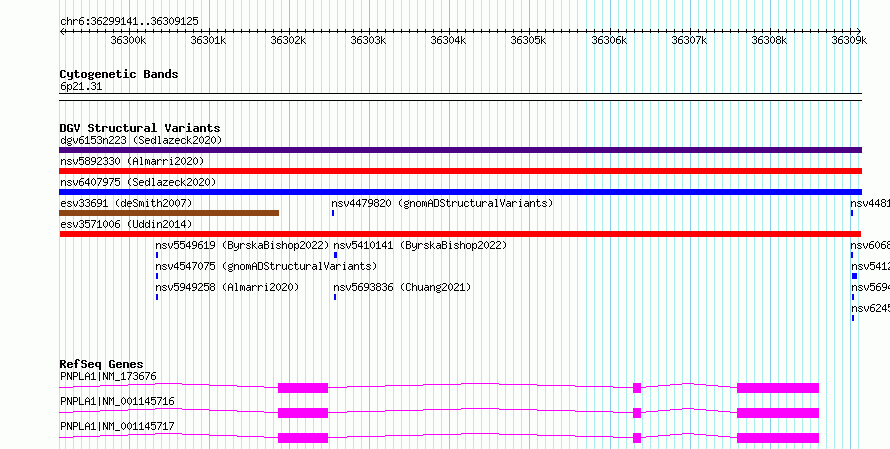Screen dimensions: 890x449
Task: Select the smallest exon of NM_001145717
Action: (x=637, y=438)
